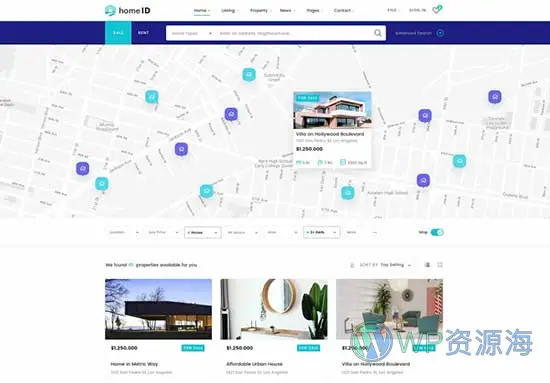The height and width of the screenshot is (383, 550).
Task: Open the Property menu
Action: pos(260,11)
